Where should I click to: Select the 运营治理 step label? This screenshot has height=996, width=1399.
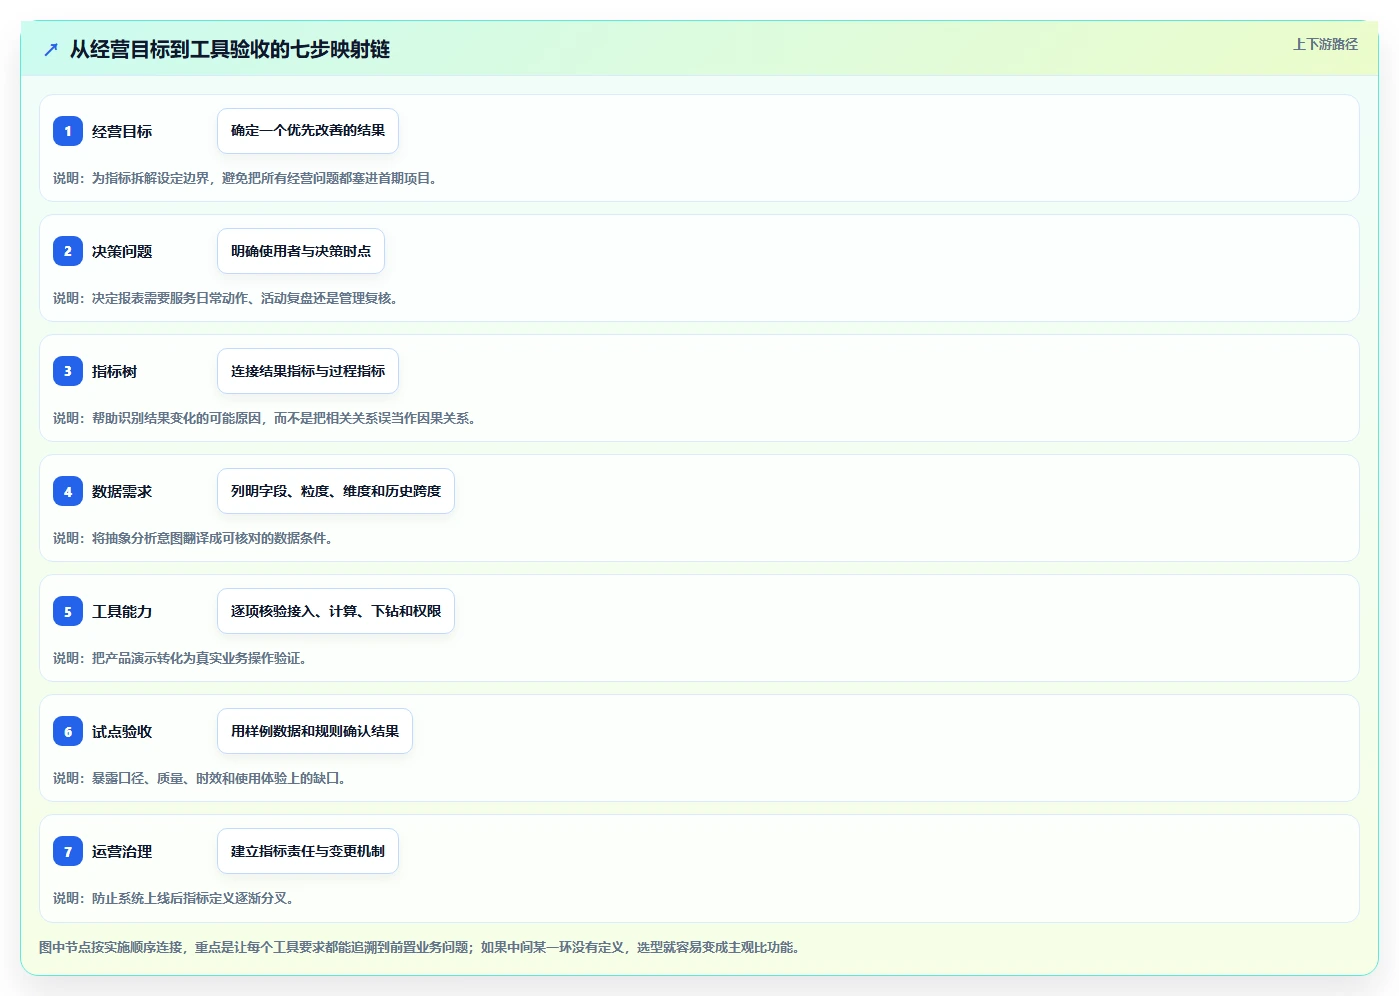[x=122, y=851]
